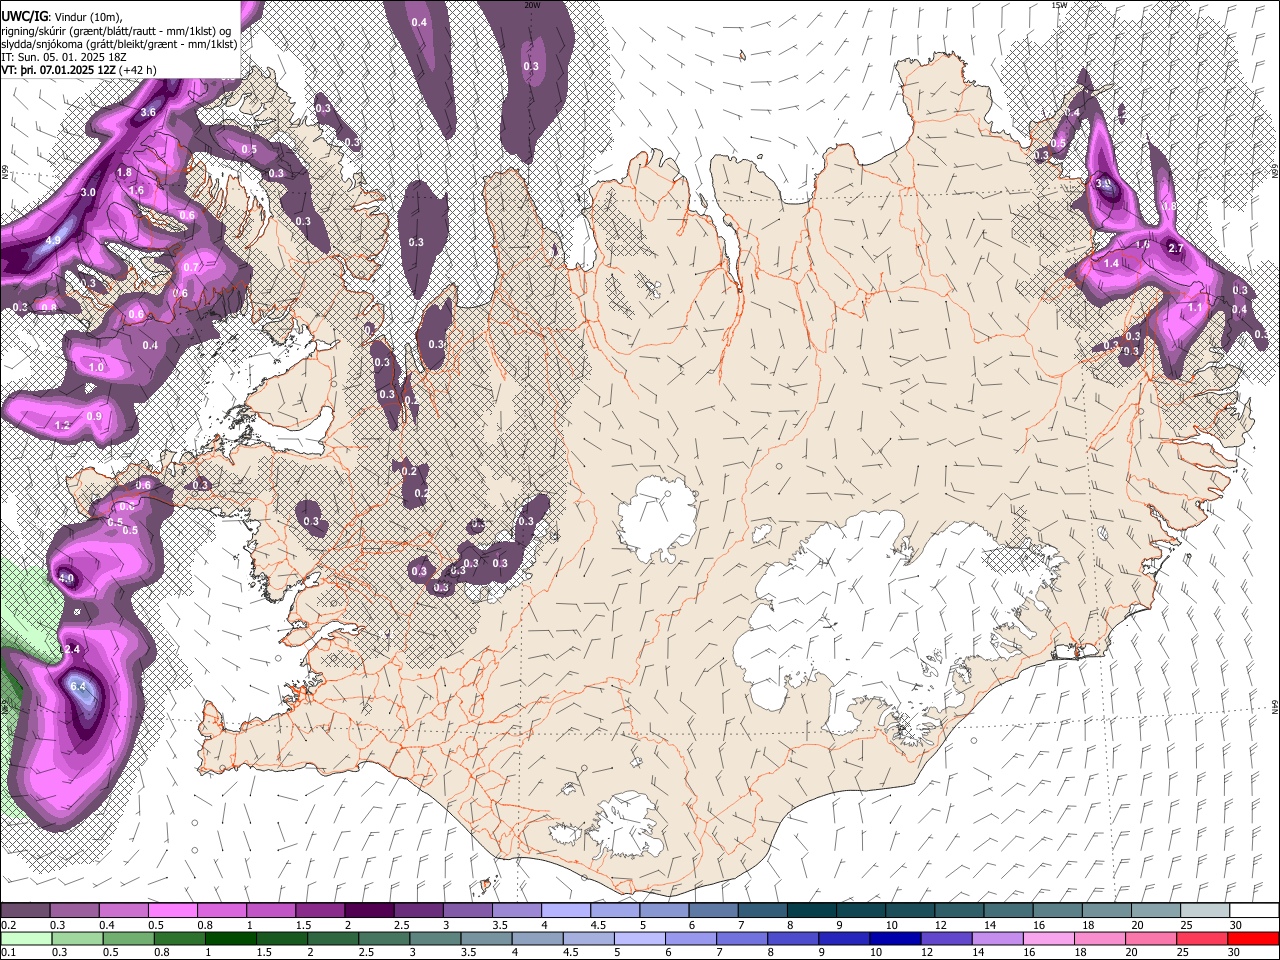Click the lavender swatch between 4 and 4.5 in the upper scale
Viewport: 1280px width, 960px height.
tap(566, 911)
